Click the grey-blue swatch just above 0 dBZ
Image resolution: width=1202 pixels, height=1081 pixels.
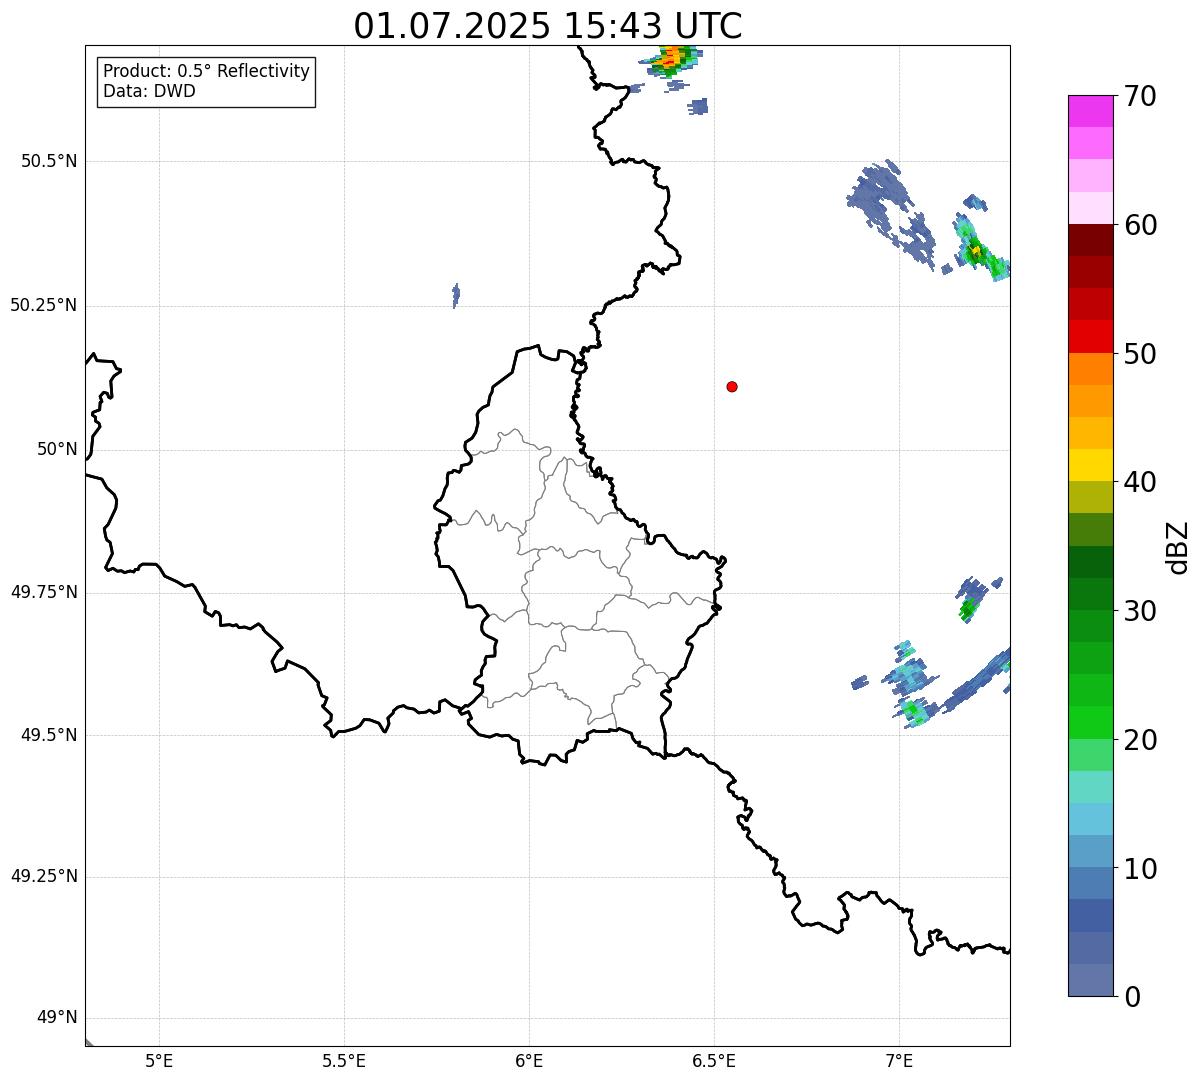[x=1091, y=980]
